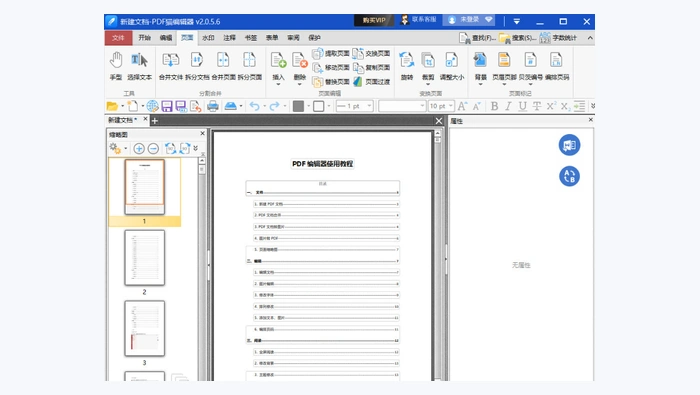The image size is (700, 395).
Task: Click 提取页面 extract pages
Action: (331, 54)
